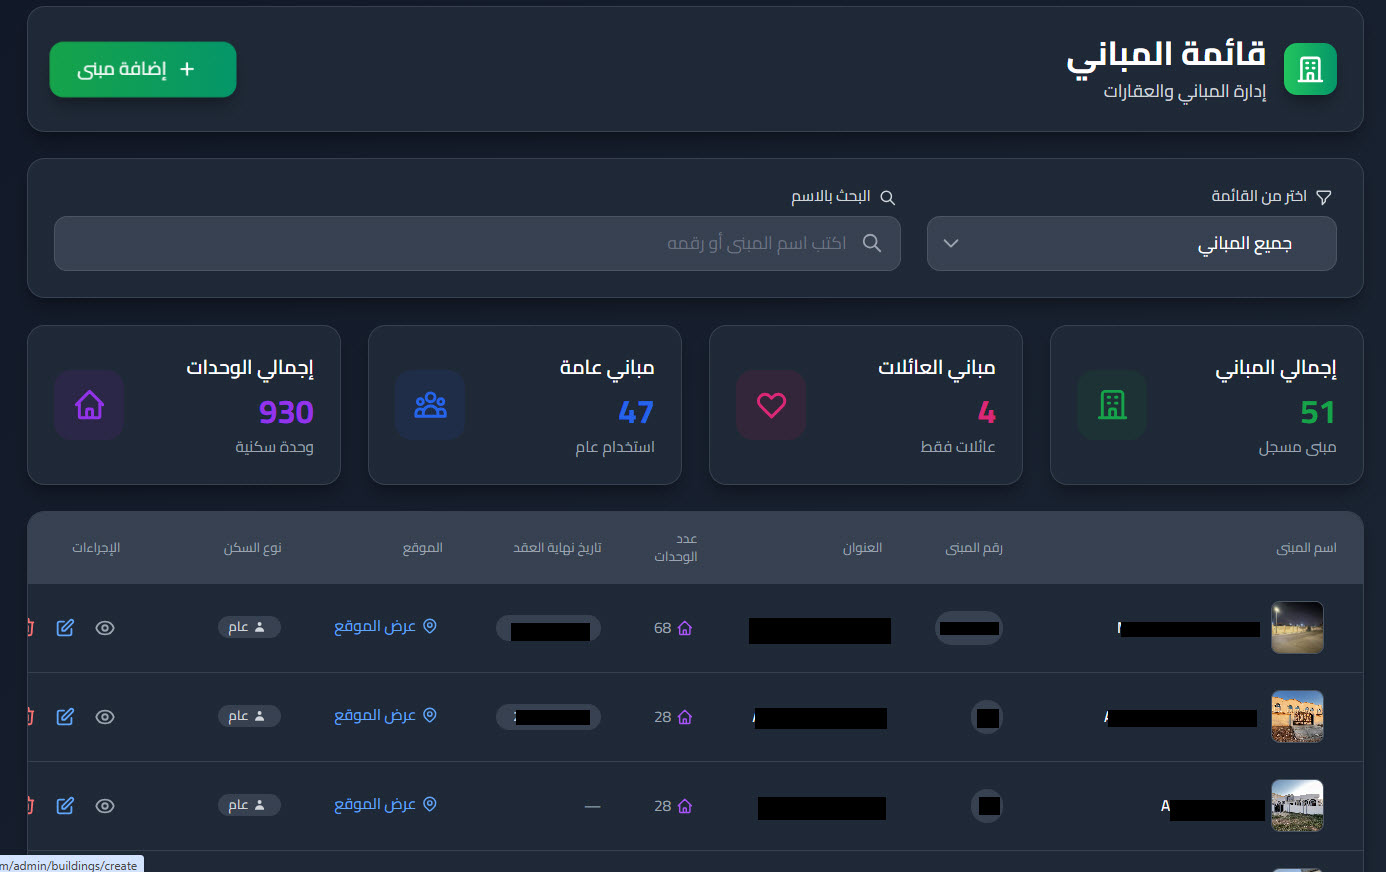Click the white building thumbnail in third row

pyautogui.click(x=1297, y=806)
